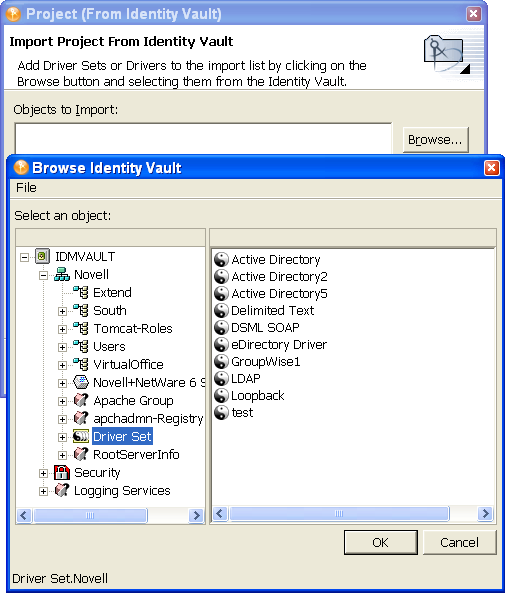The height and width of the screenshot is (593, 505).
Task: Click the DSML SOAP driver icon
Action: [x=221, y=328]
